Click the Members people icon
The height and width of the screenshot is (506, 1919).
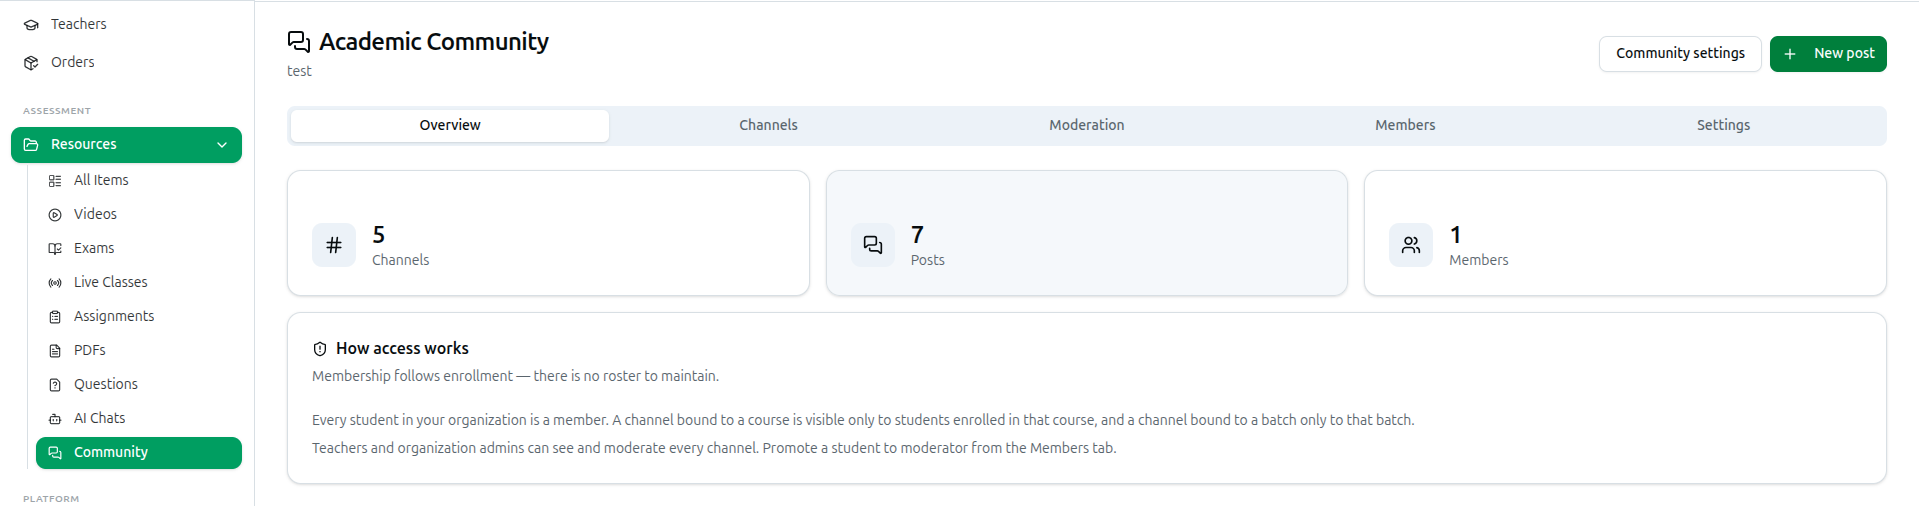pyautogui.click(x=1411, y=245)
